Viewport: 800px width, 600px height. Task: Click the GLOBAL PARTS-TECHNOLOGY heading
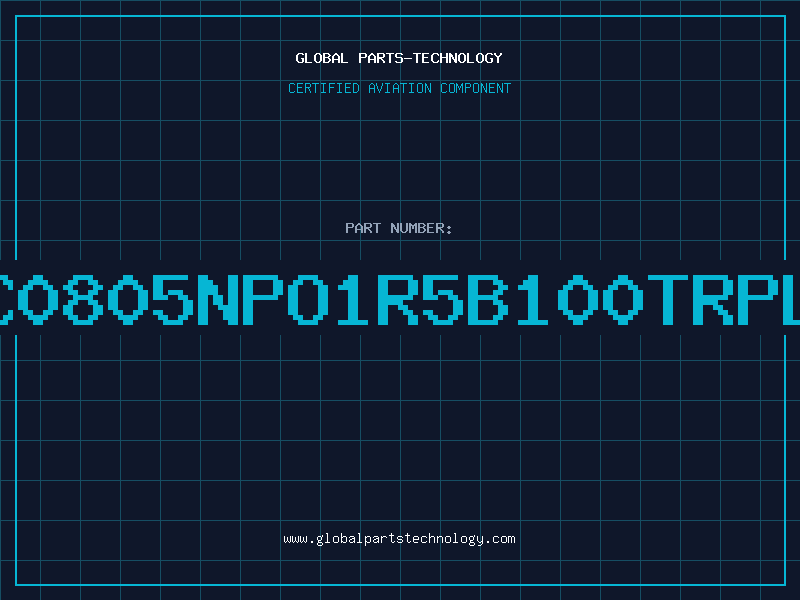(399, 58)
